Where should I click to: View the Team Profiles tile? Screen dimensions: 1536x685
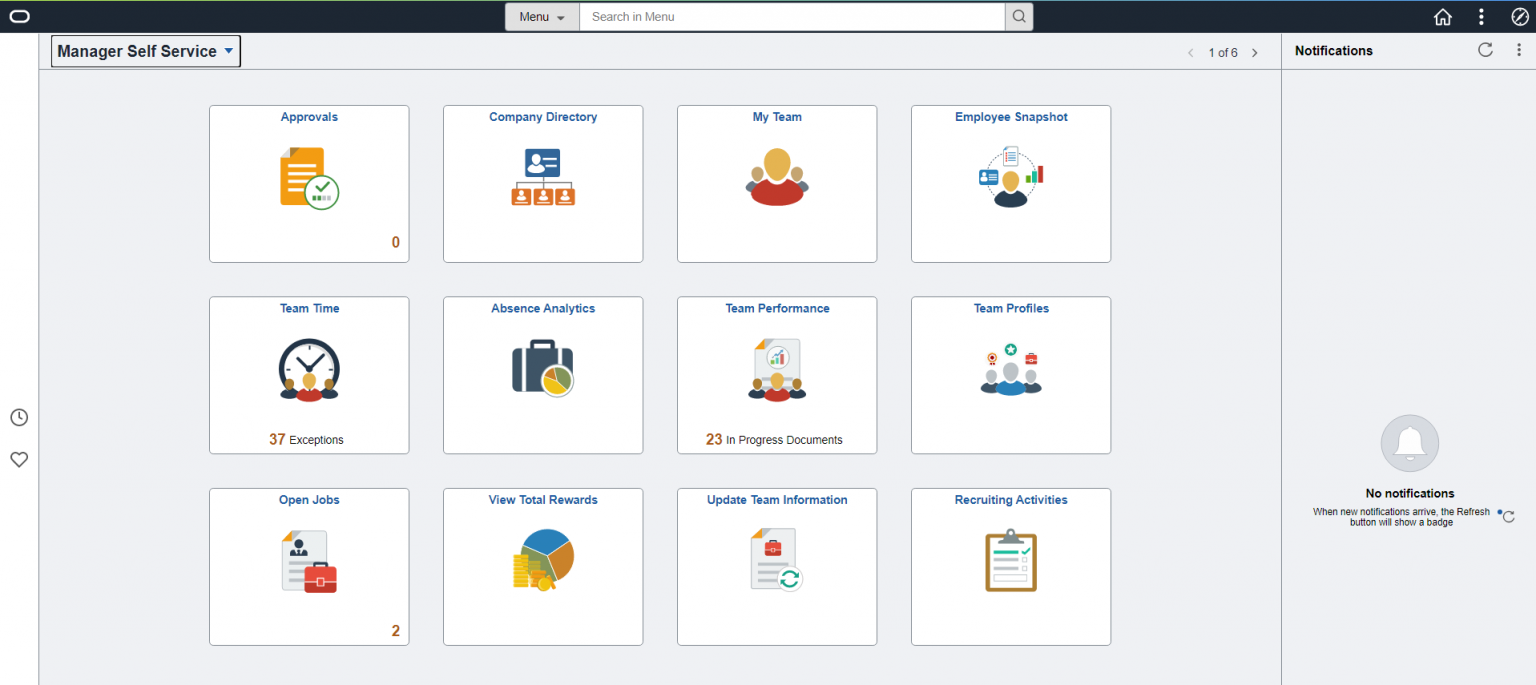(1010, 374)
